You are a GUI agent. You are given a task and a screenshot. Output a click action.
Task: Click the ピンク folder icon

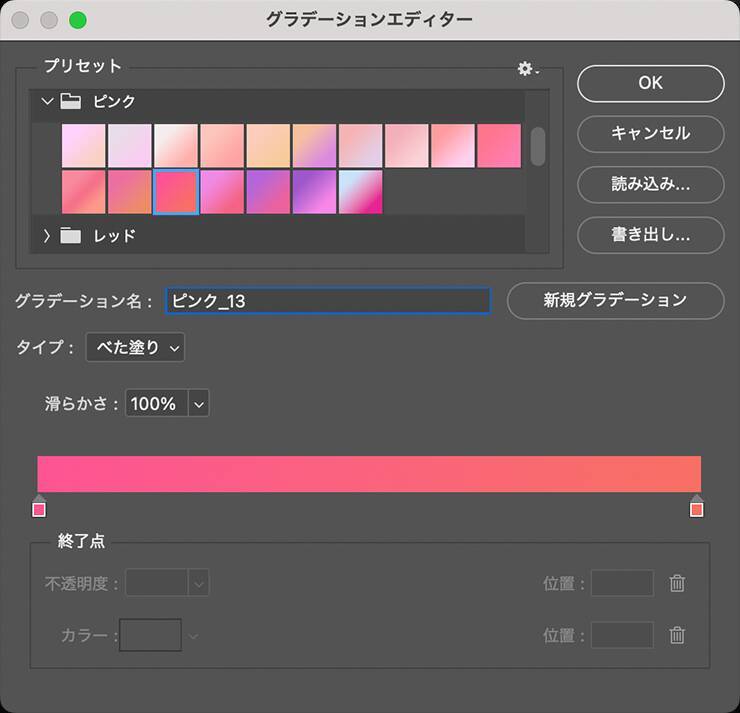[x=71, y=101]
